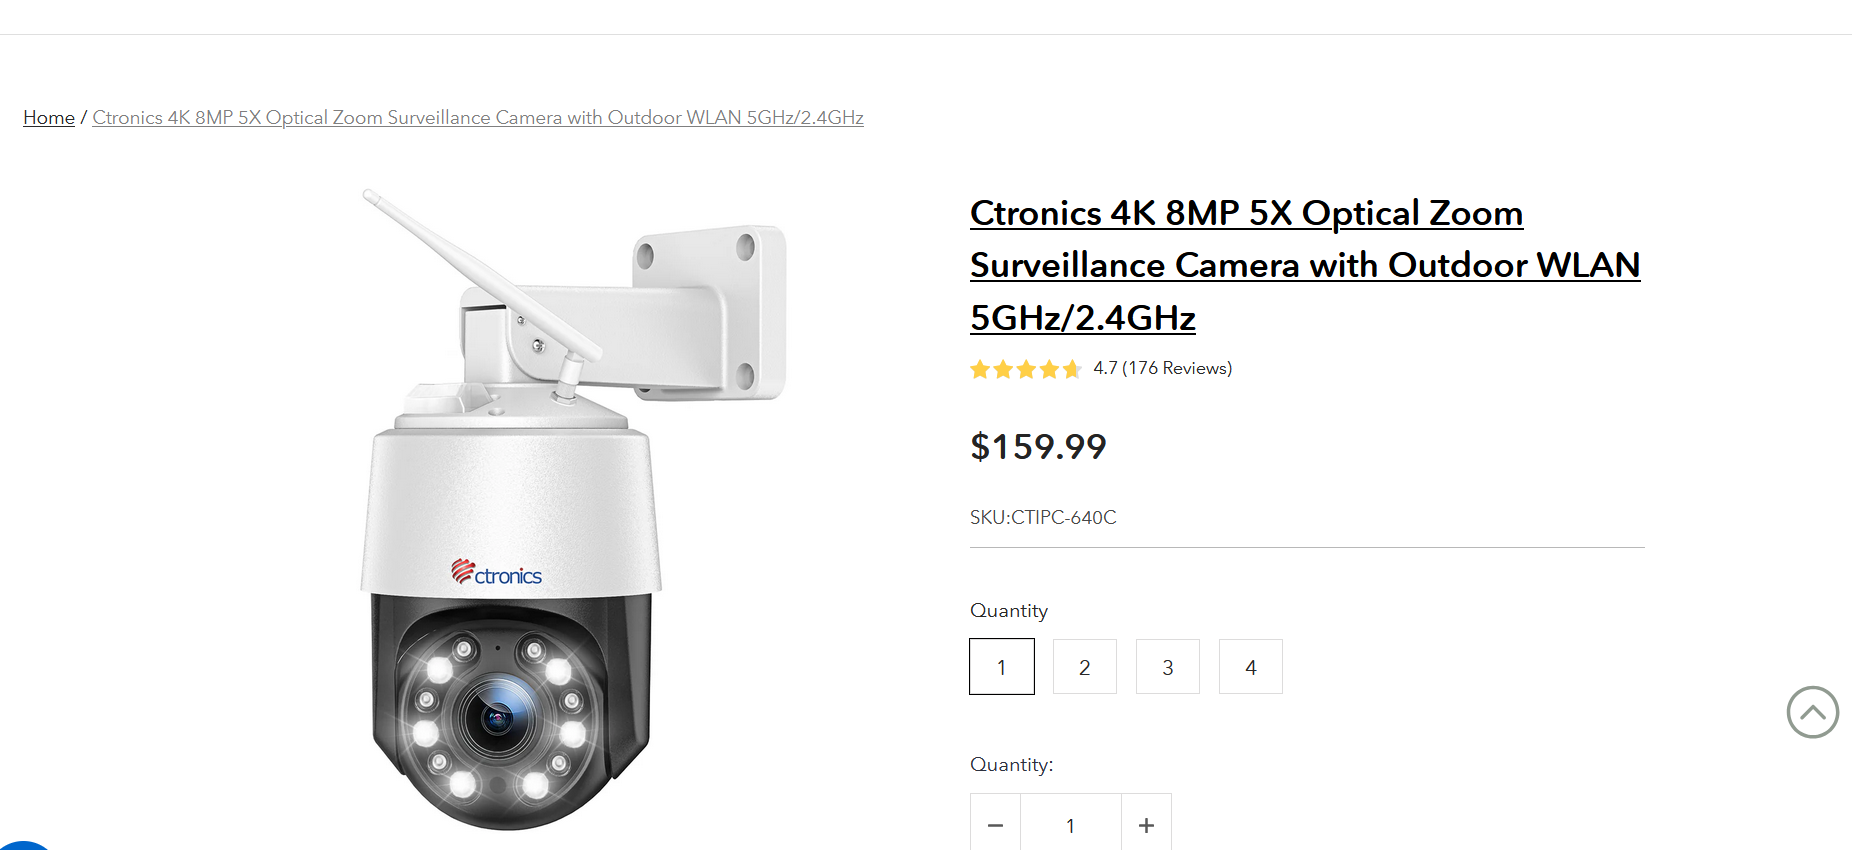Select quantity option 1
This screenshot has height=850, width=1852.
click(1001, 667)
